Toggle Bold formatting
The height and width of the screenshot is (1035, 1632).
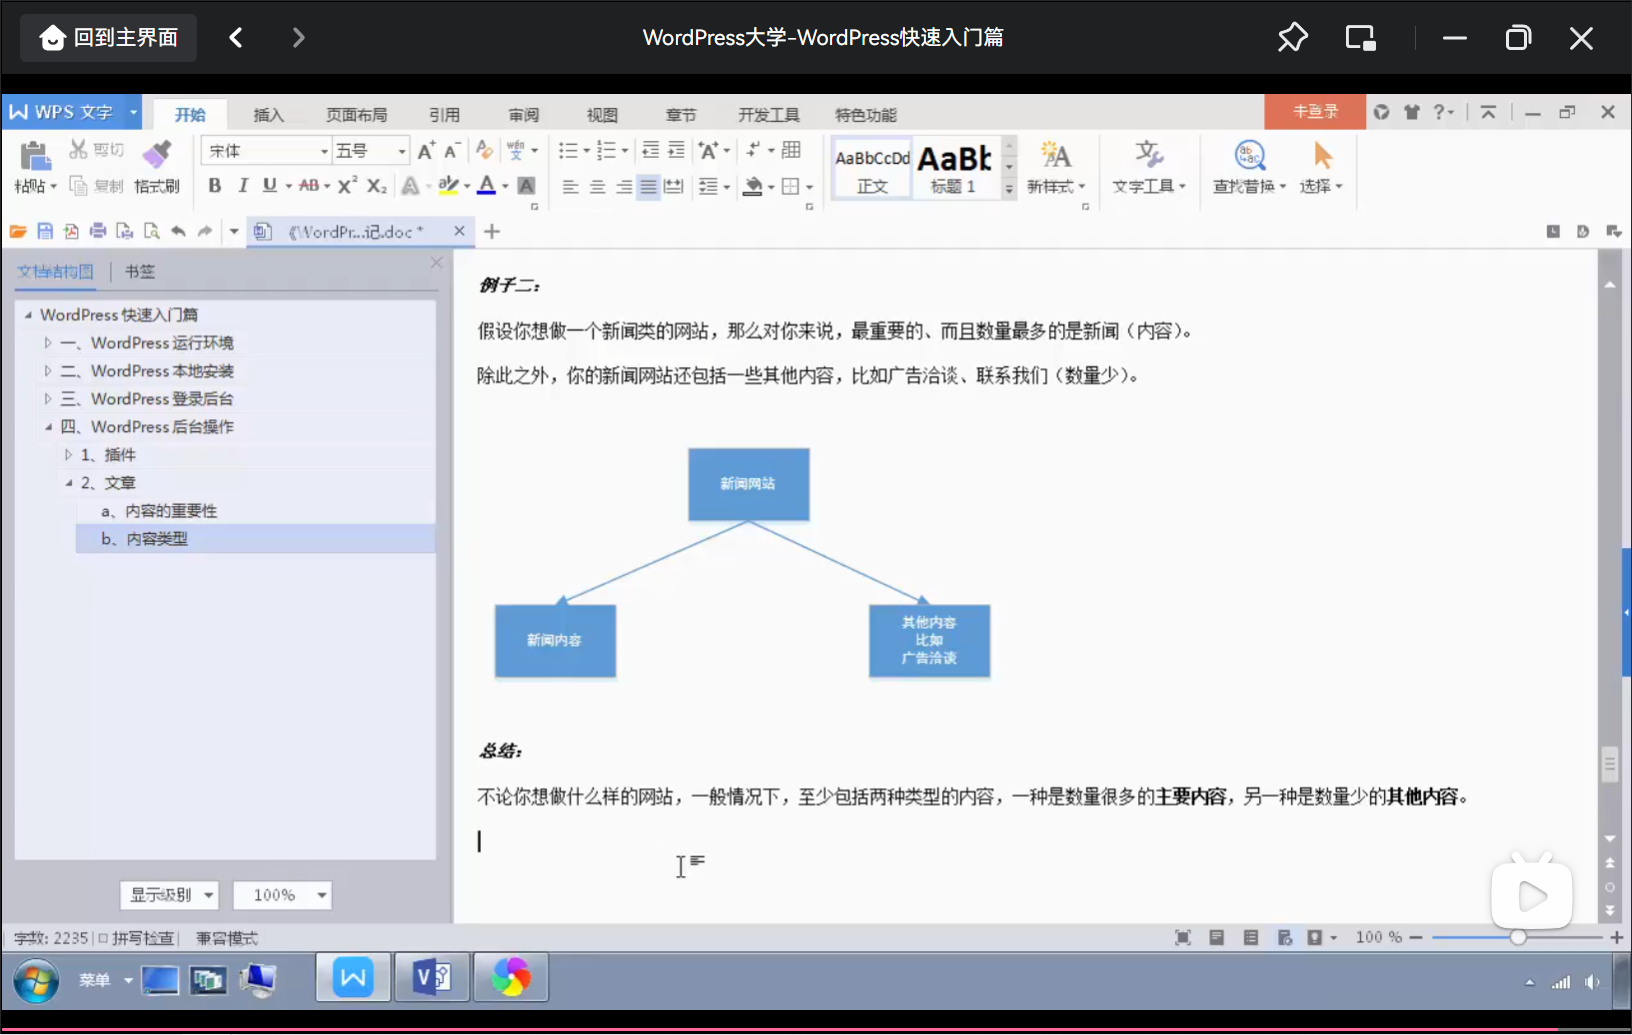pyautogui.click(x=214, y=186)
